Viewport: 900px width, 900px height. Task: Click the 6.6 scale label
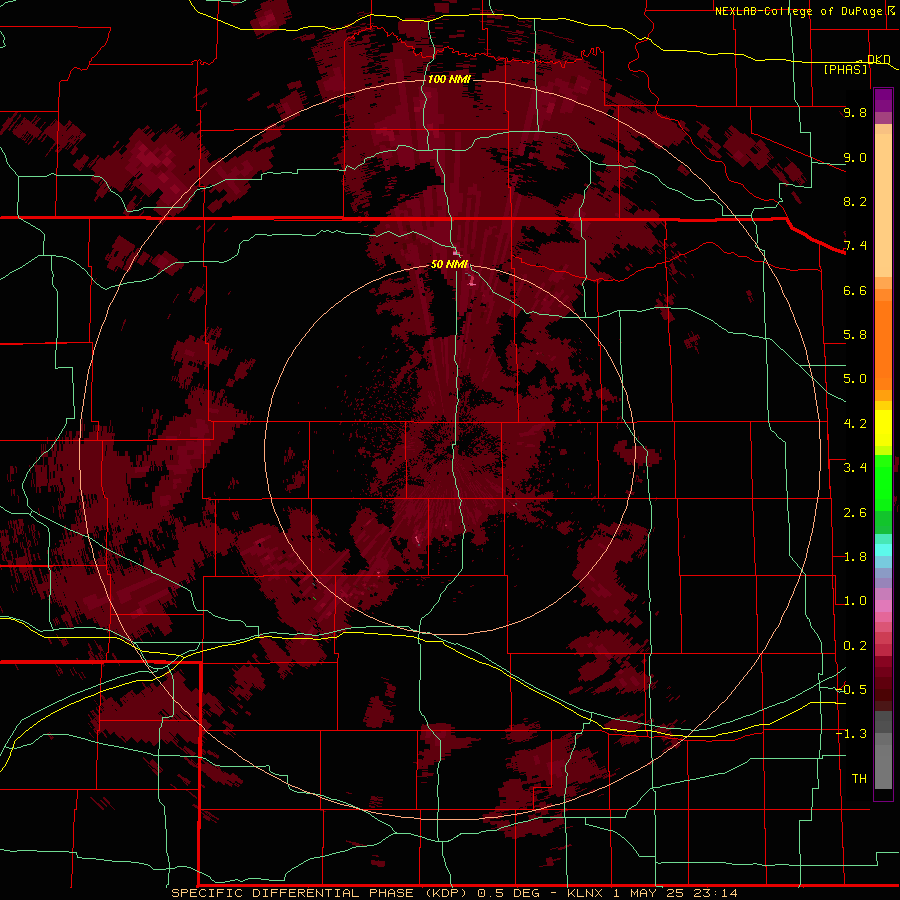pyautogui.click(x=855, y=290)
